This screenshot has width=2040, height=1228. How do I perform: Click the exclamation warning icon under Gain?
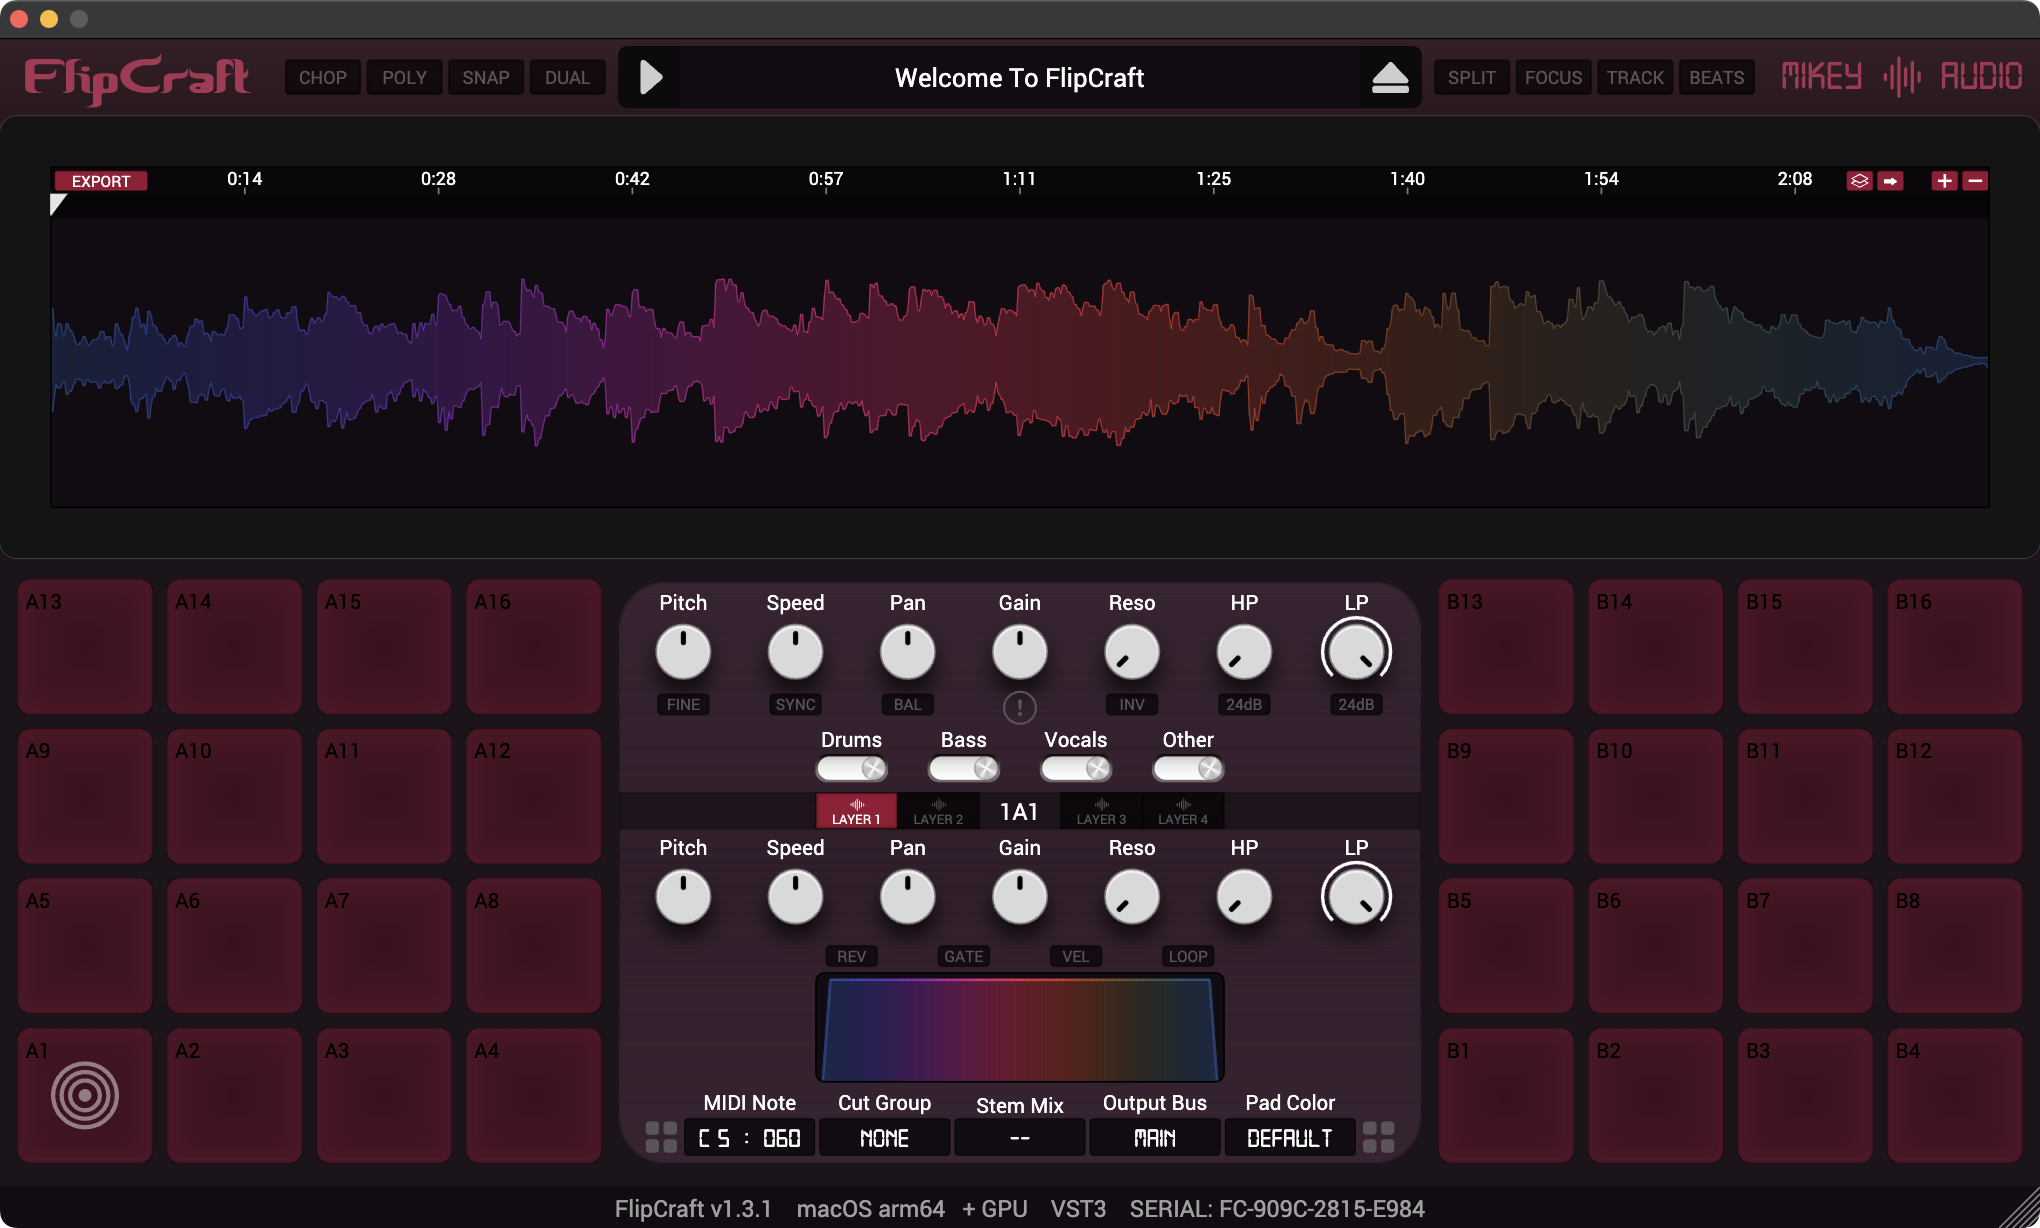pyautogui.click(x=1019, y=708)
